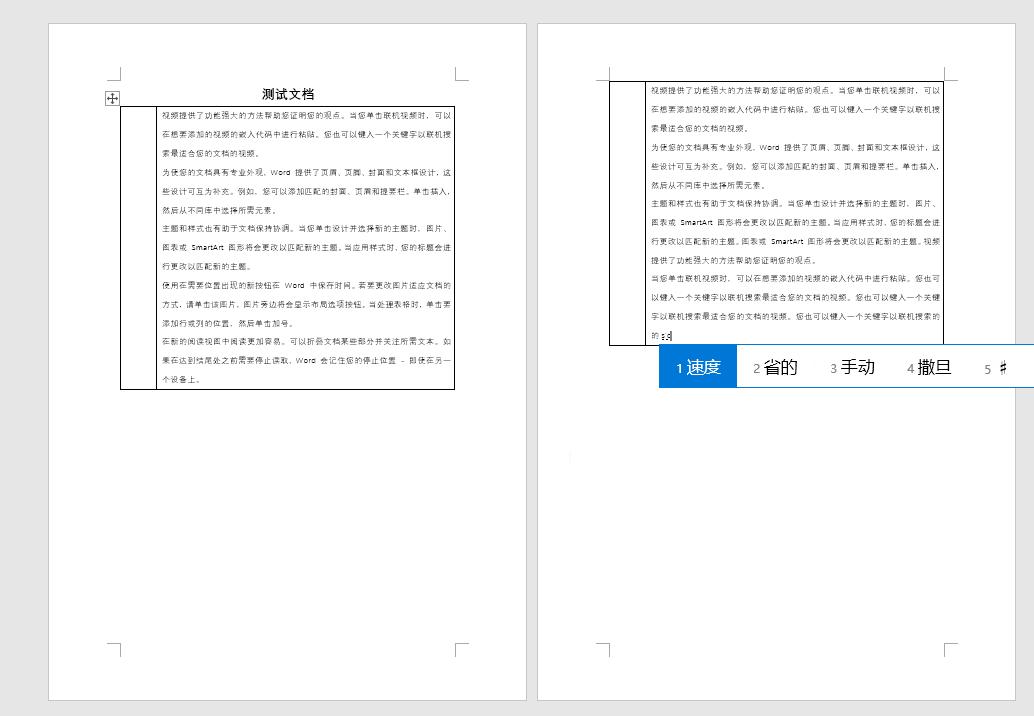The height and width of the screenshot is (716, 1034).
Task: Click the table move handle on page one
Action: [x=111, y=98]
